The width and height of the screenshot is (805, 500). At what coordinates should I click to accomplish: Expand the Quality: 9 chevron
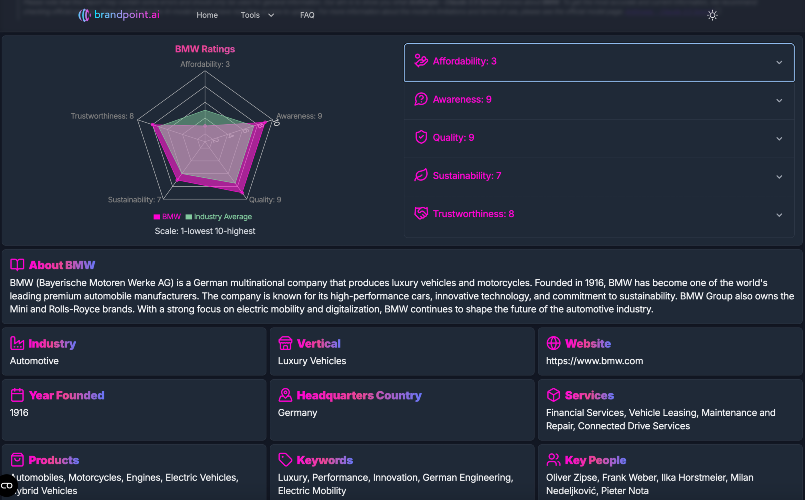(x=779, y=138)
